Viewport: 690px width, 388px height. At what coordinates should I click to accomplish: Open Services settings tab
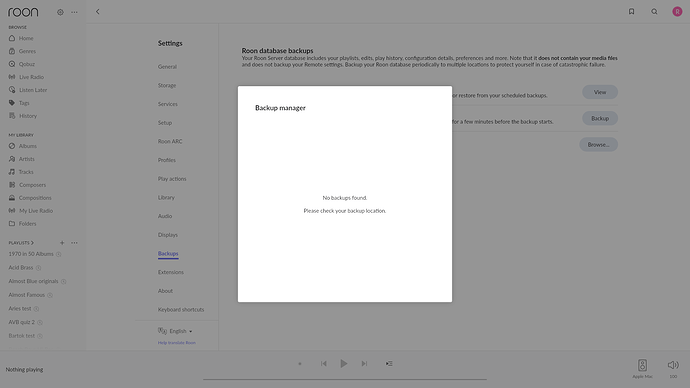click(x=168, y=104)
